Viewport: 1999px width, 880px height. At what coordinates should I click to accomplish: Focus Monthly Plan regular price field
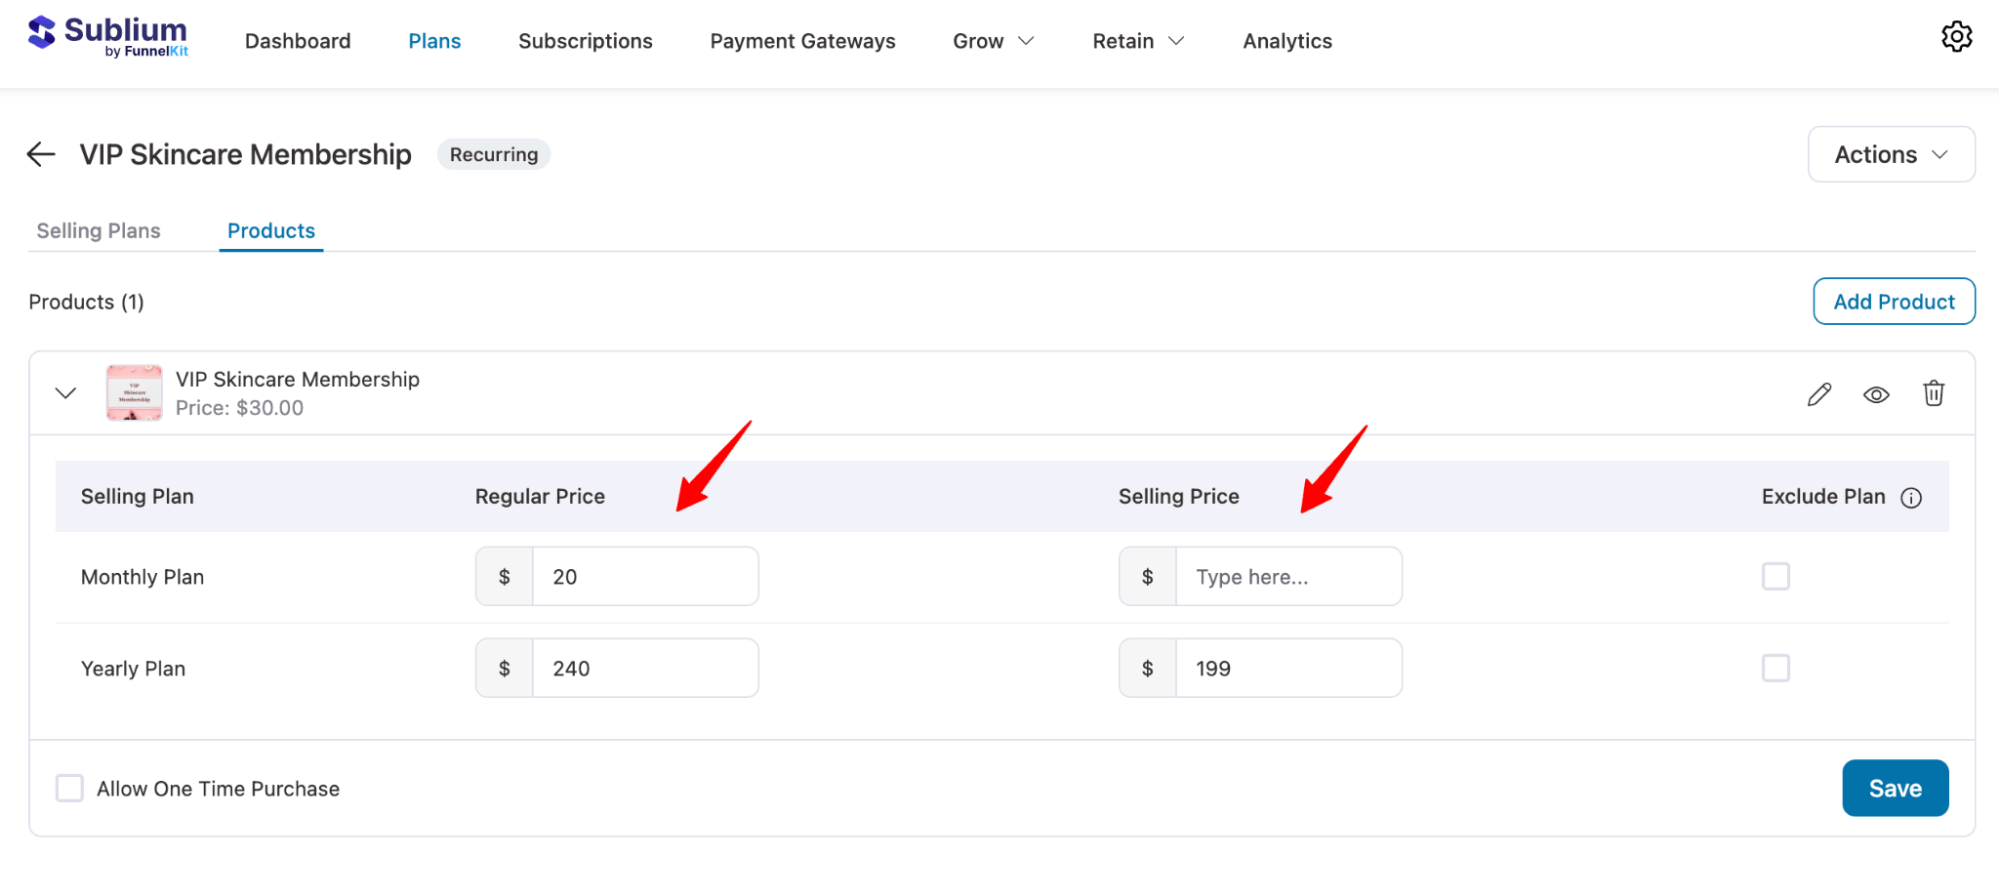pyautogui.click(x=645, y=576)
